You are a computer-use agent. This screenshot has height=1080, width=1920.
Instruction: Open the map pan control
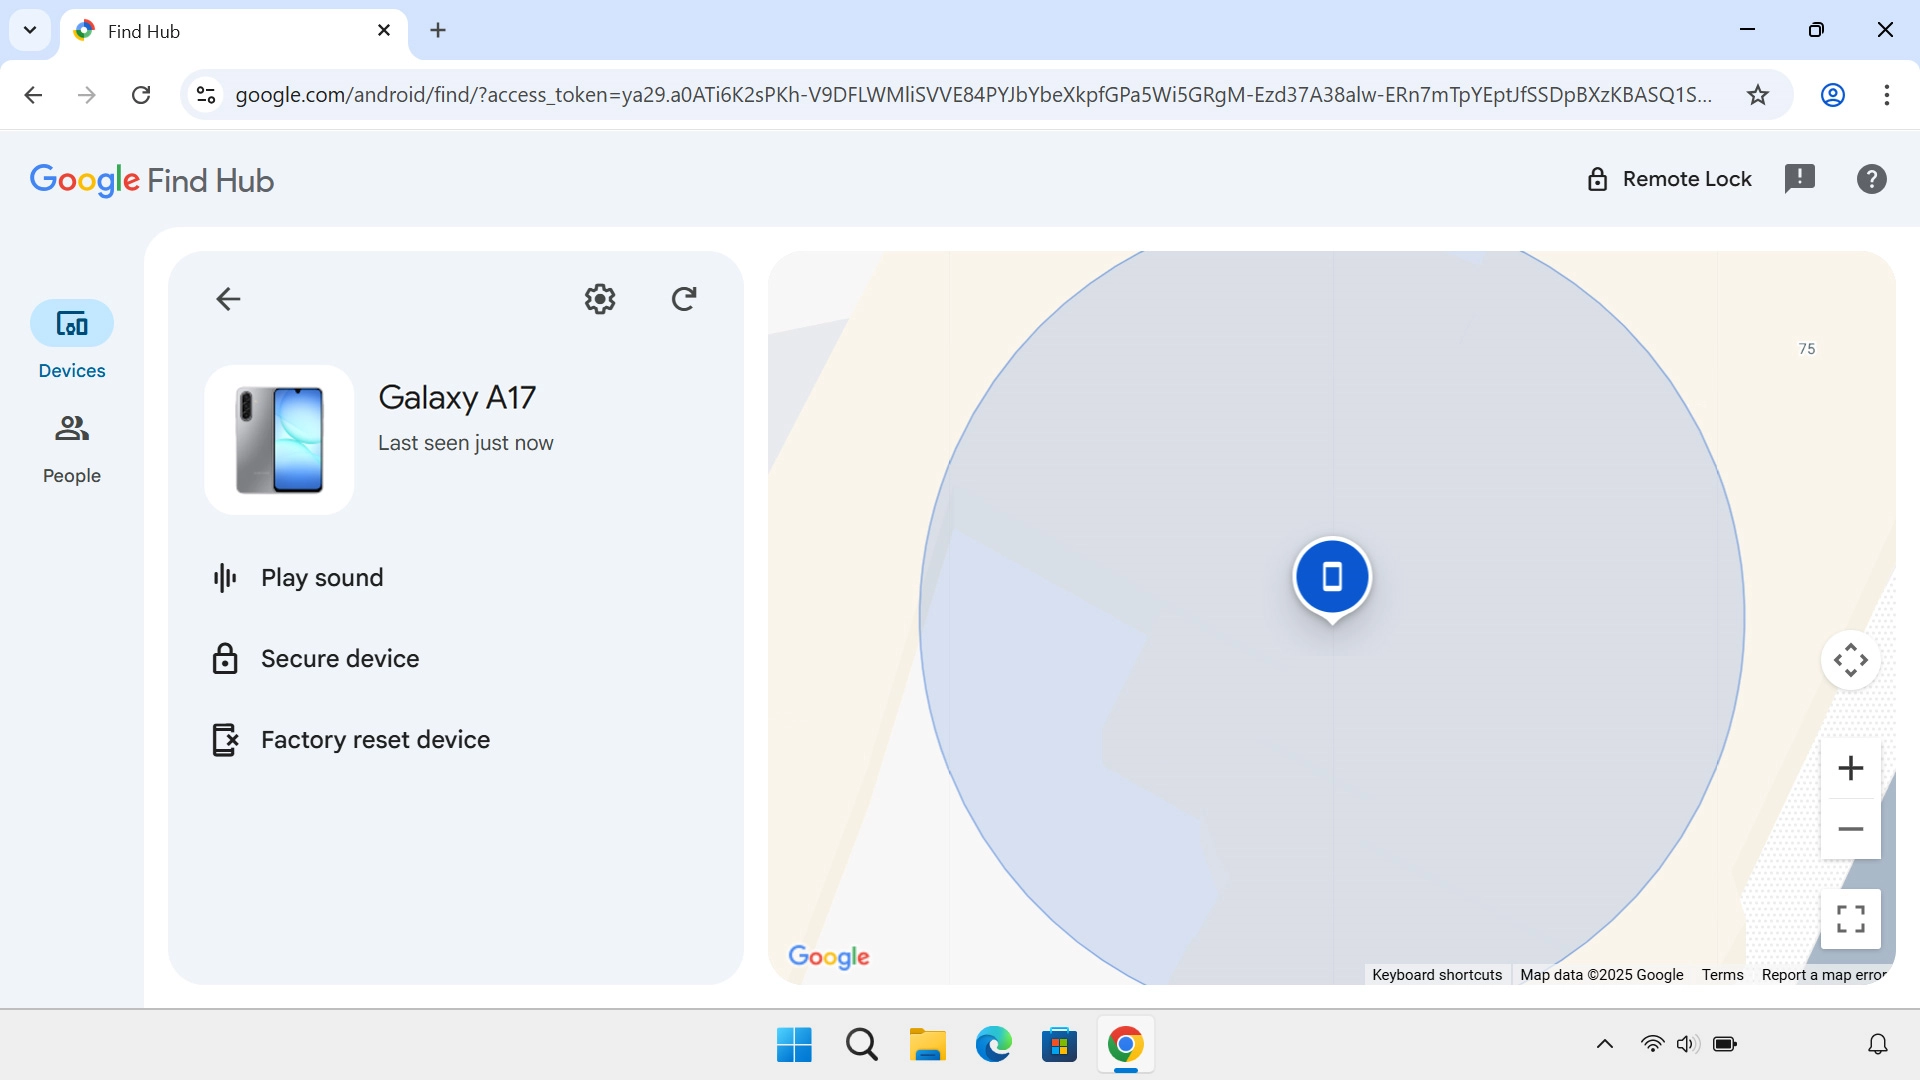(x=1850, y=659)
